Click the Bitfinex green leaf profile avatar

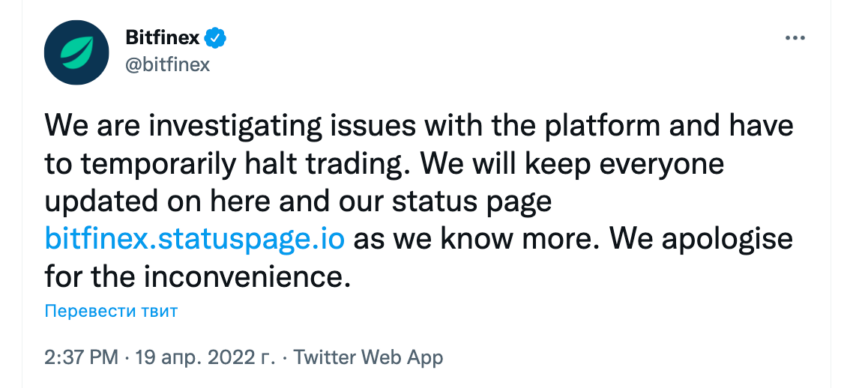(76, 54)
